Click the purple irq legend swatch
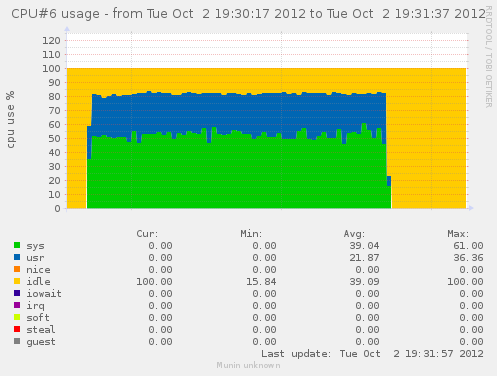497x376 pixels. tap(17, 305)
